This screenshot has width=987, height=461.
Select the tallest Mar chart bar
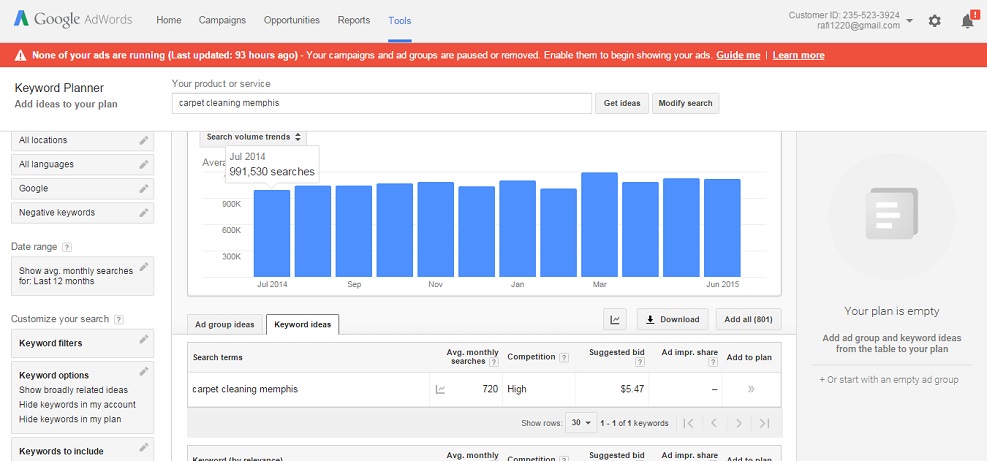pos(599,224)
